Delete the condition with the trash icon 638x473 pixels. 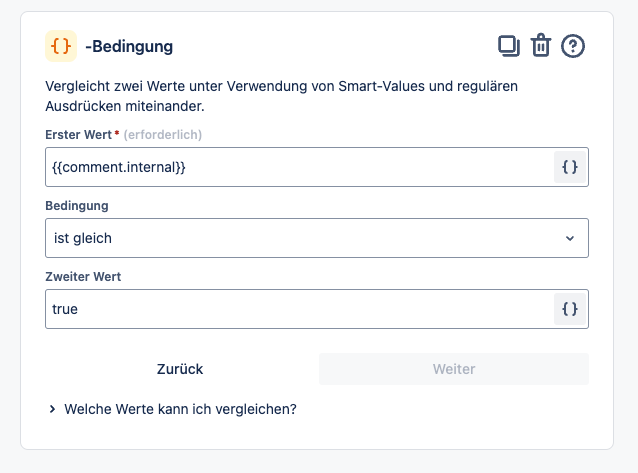coord(541,46)
